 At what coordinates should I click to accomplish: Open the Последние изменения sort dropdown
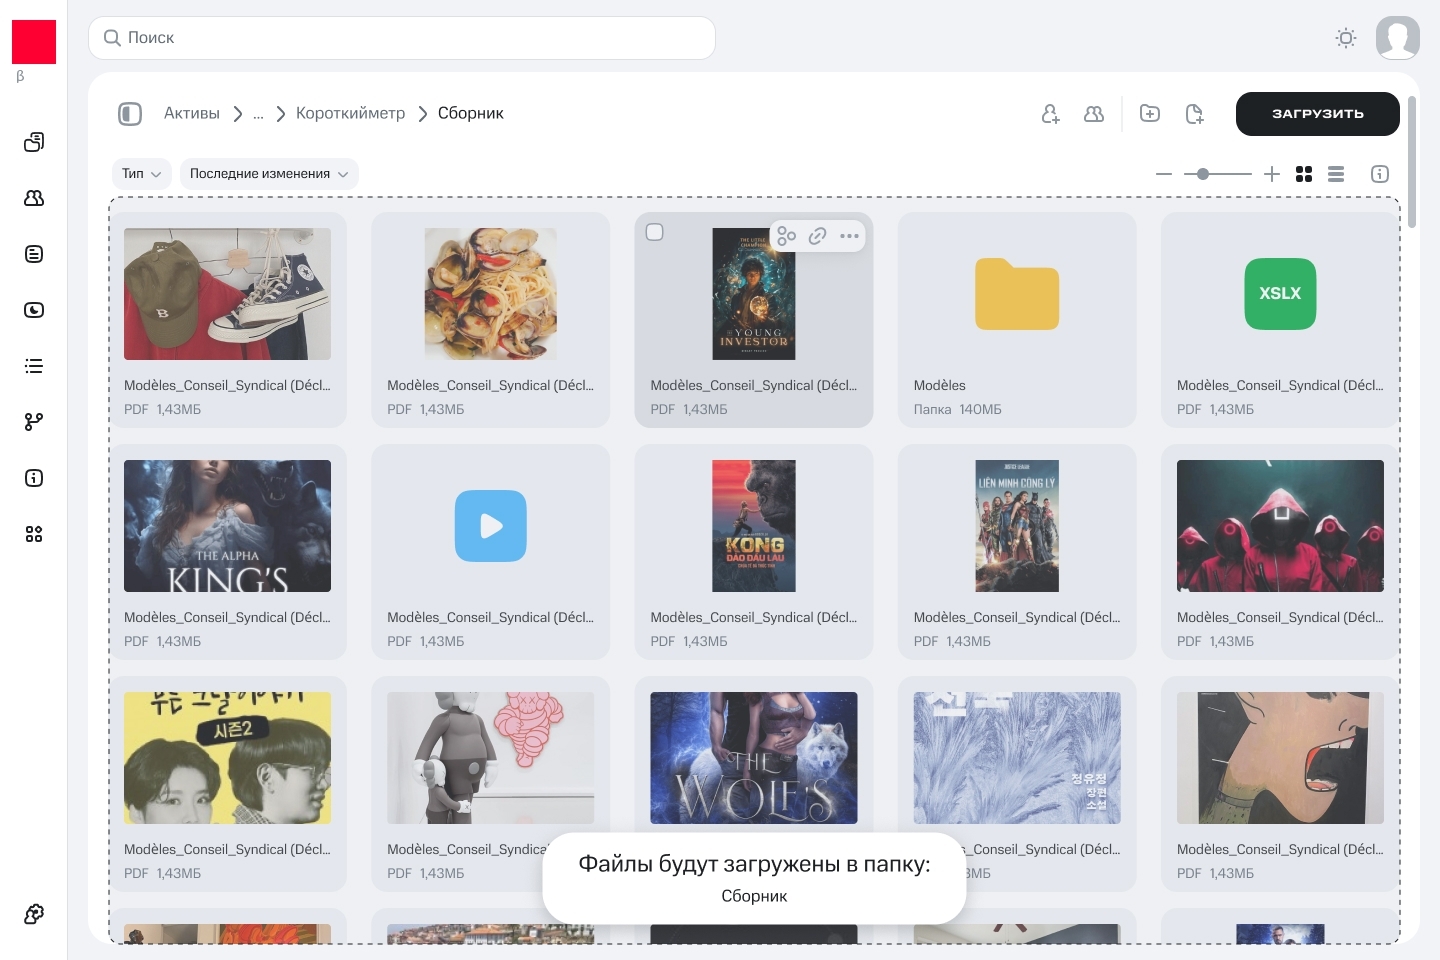268,174
